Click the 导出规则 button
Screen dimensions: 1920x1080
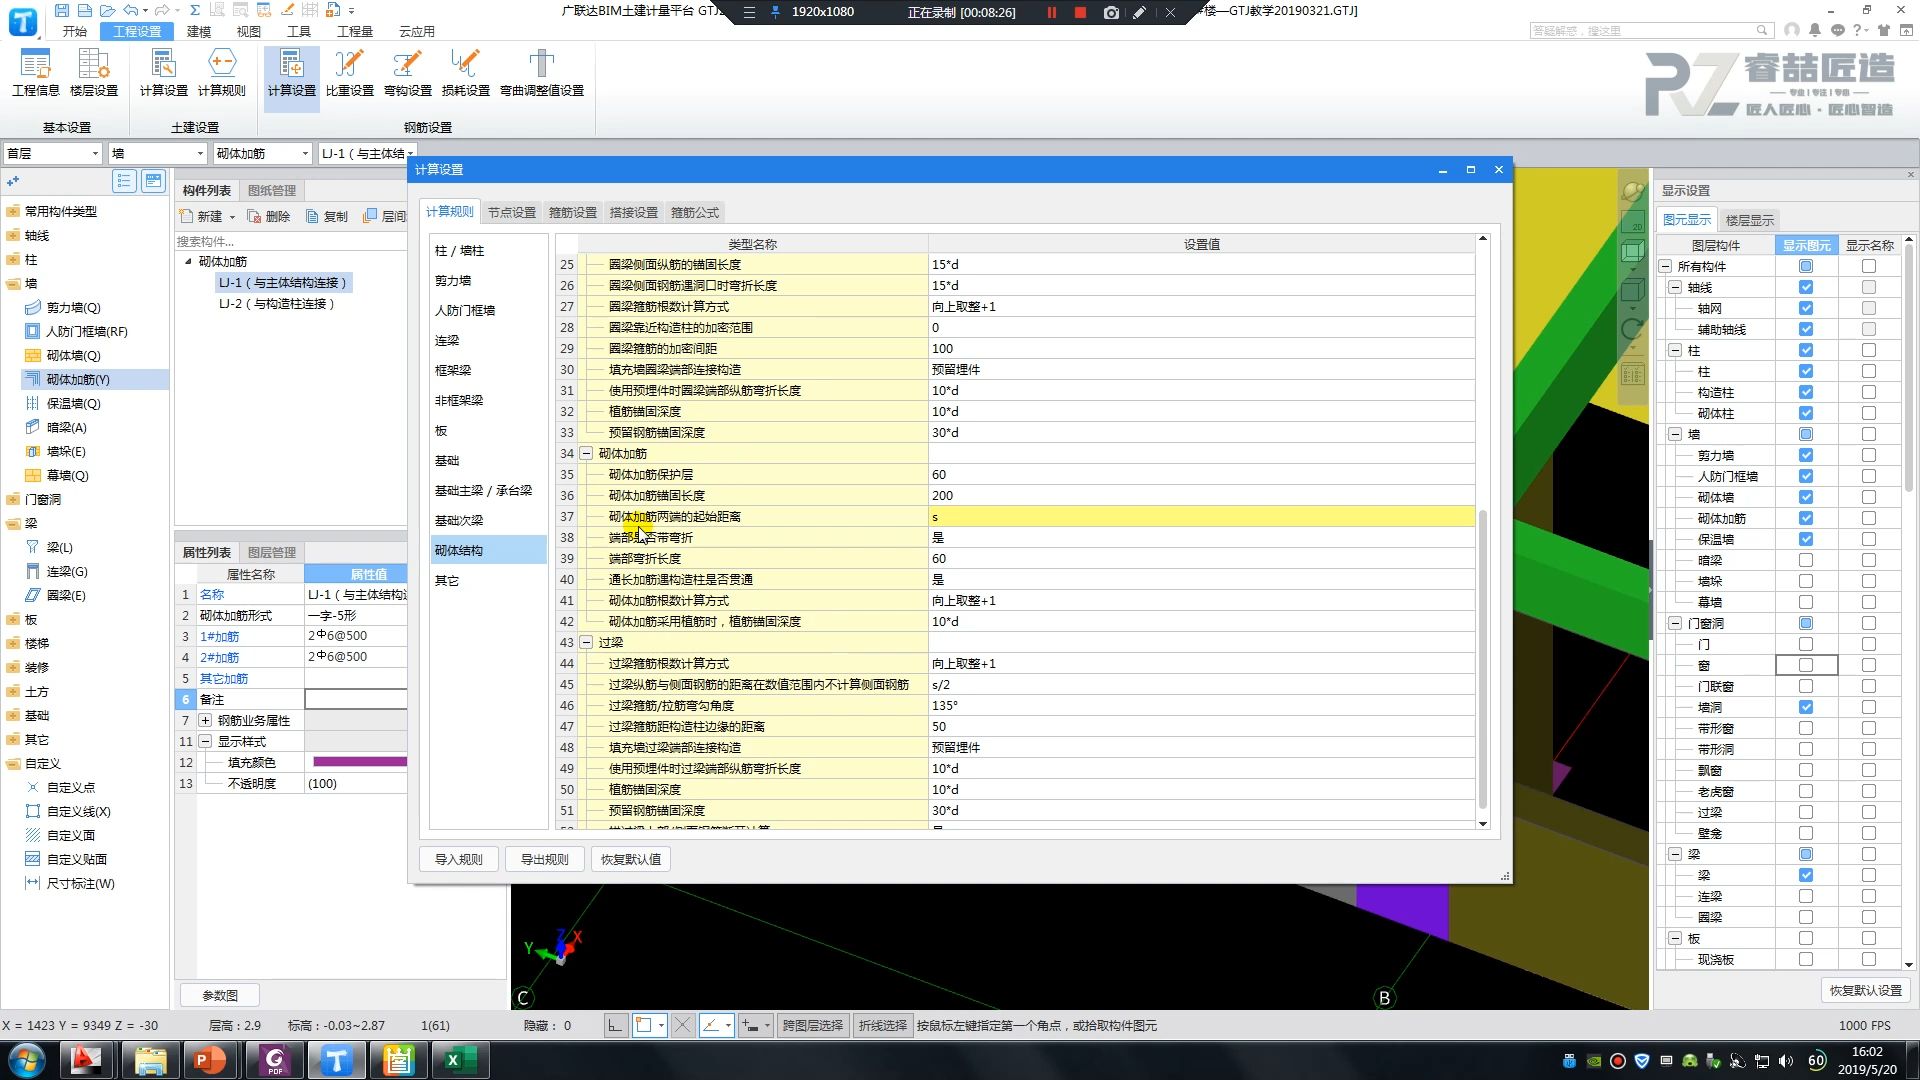[544, 859]
